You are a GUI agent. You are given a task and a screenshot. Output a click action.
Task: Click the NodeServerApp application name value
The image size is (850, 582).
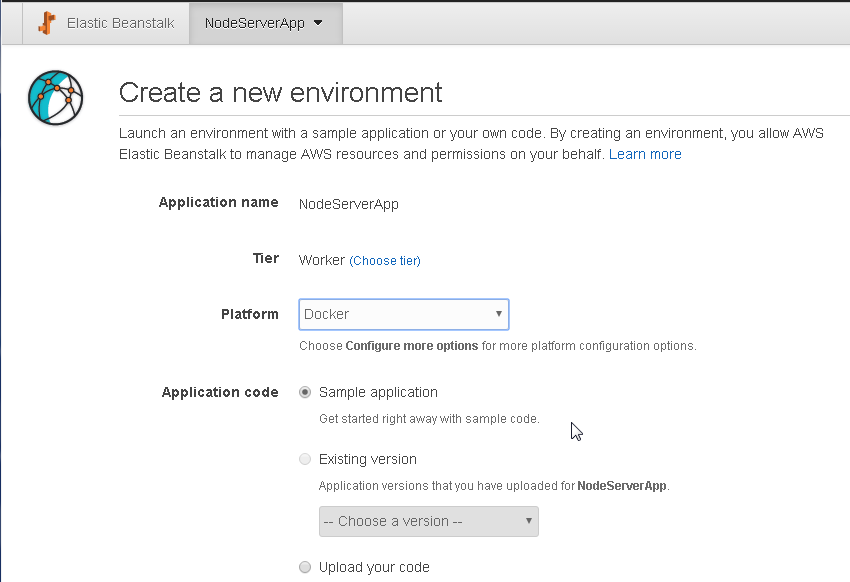(349, 204)
